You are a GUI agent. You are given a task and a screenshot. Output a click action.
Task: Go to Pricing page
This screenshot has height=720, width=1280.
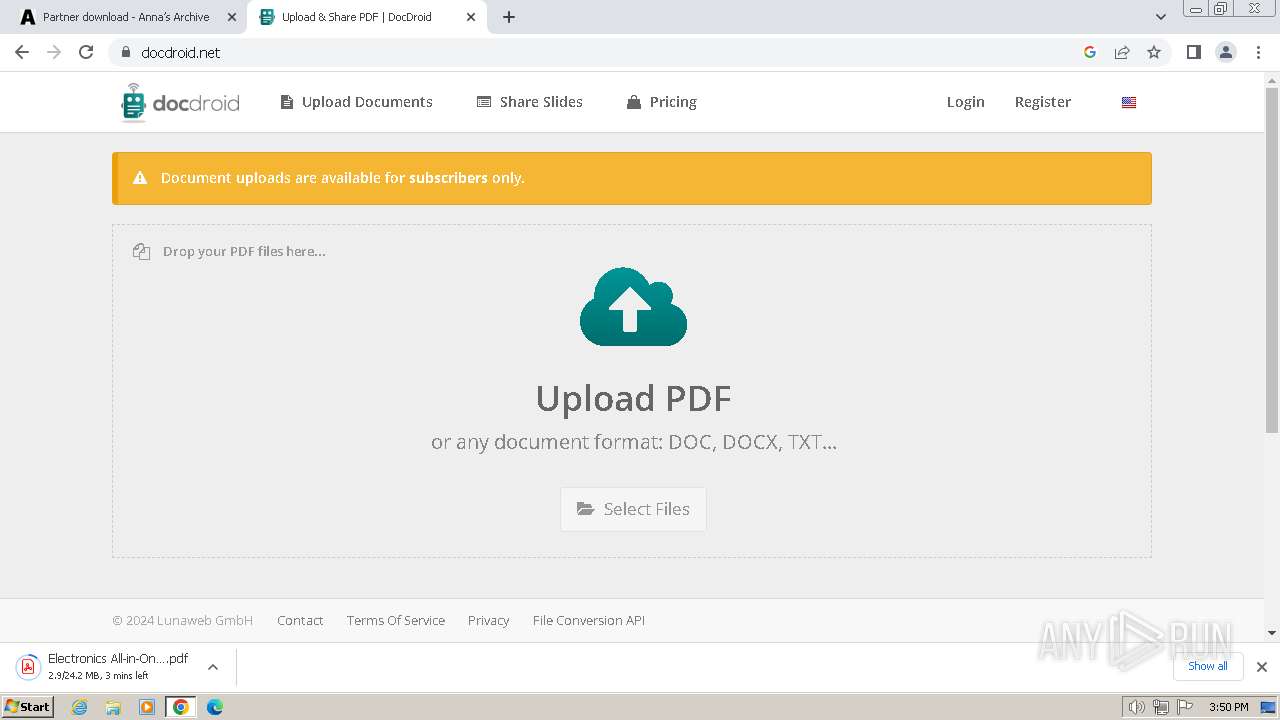pyautogui.click(x=662, y=102)
